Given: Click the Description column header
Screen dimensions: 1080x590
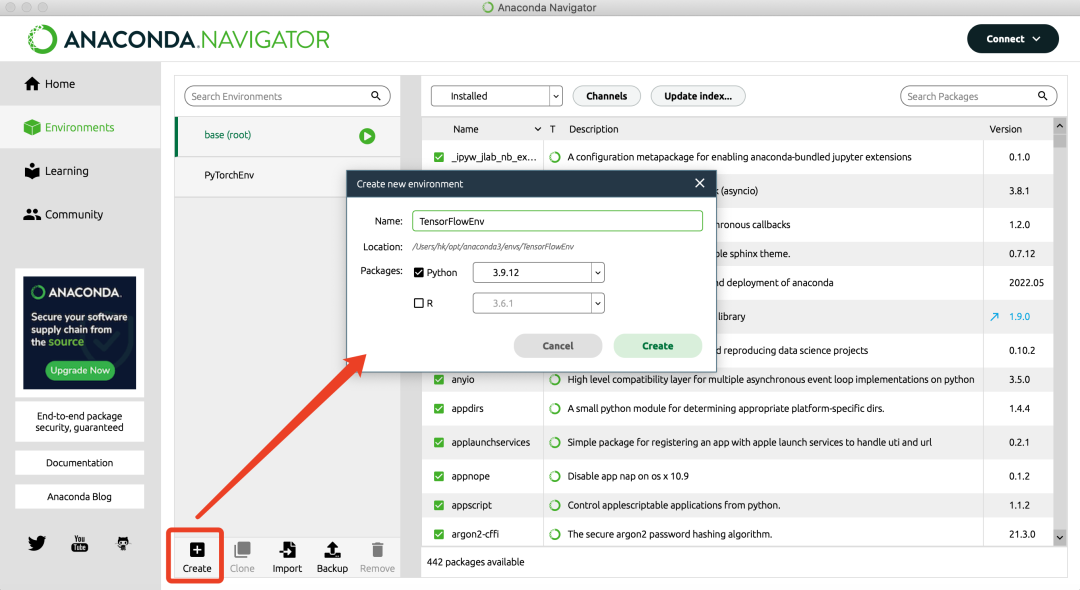Looking at the screenshot, I should click(x=594, y=129).
